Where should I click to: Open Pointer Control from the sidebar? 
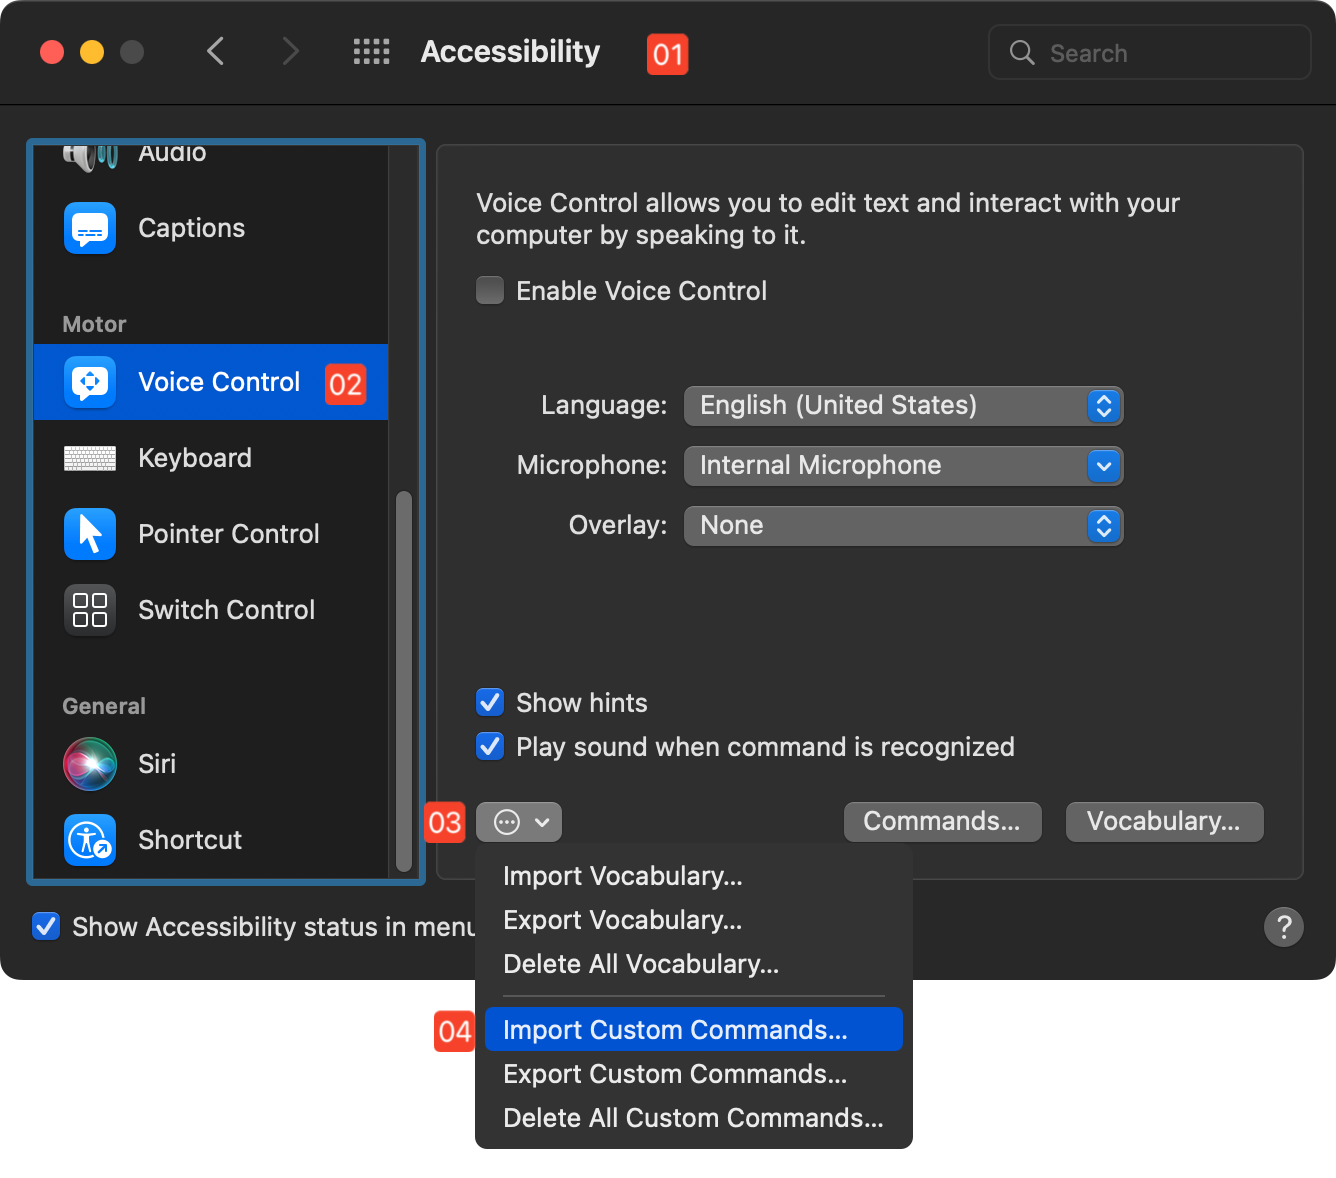coord(89,534)
